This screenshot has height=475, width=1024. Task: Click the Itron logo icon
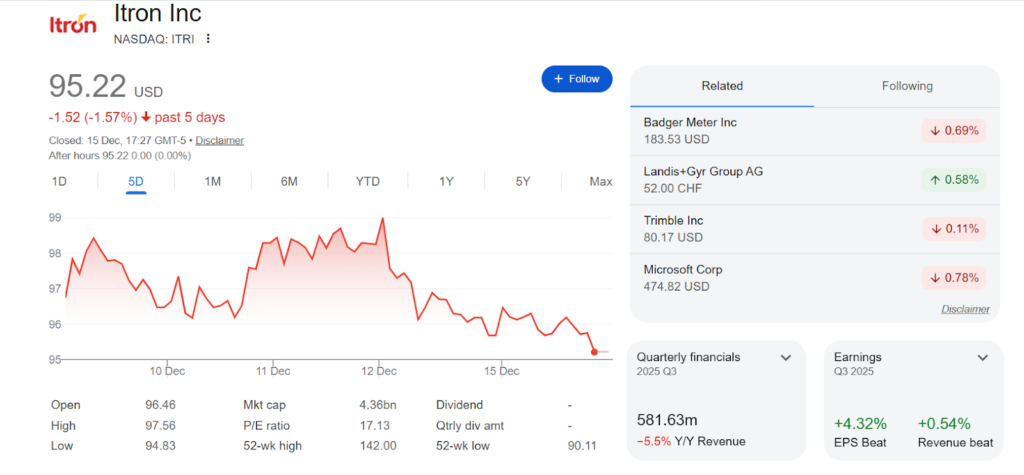click(73, 23)
